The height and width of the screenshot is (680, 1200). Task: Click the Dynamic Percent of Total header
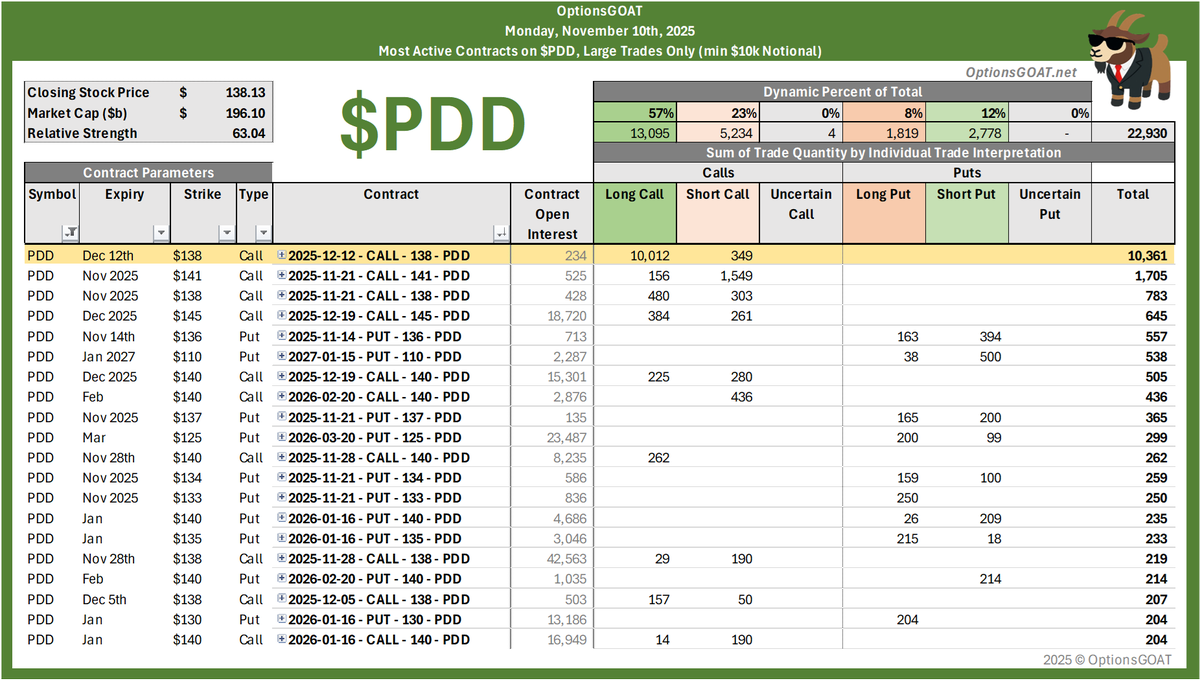(x=842, y=92)
